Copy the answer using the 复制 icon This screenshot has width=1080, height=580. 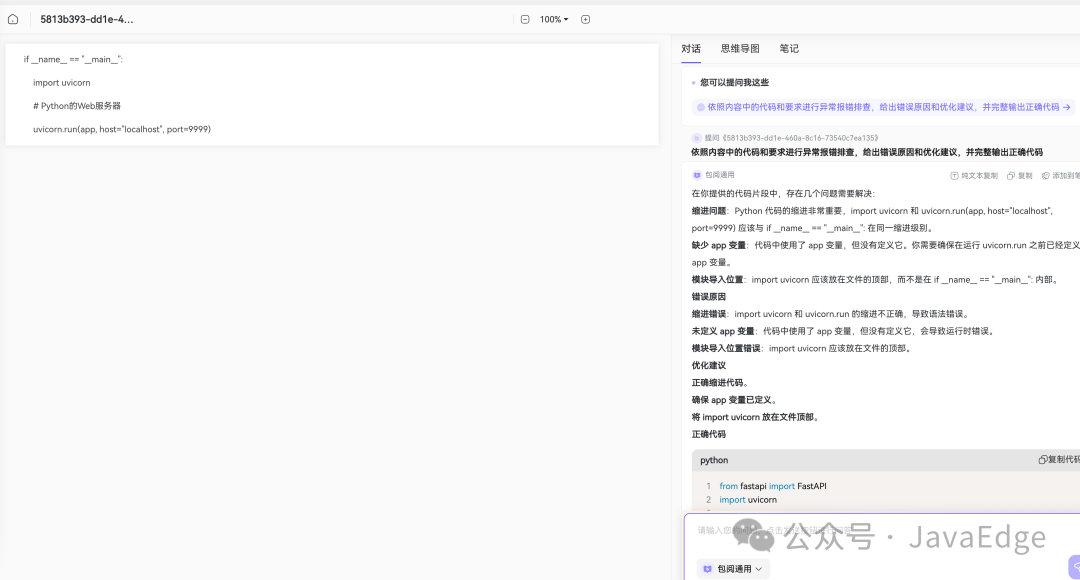(x=1013, y=175)
